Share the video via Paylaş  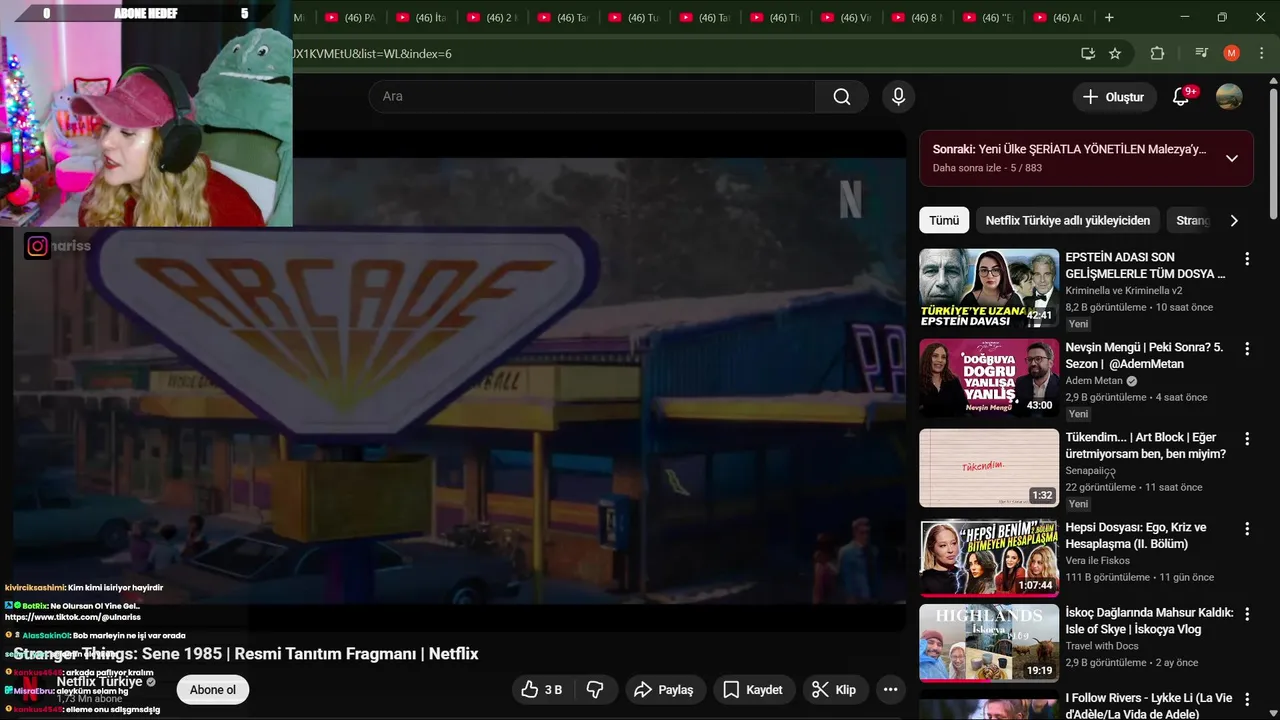(x=664, y=690)
